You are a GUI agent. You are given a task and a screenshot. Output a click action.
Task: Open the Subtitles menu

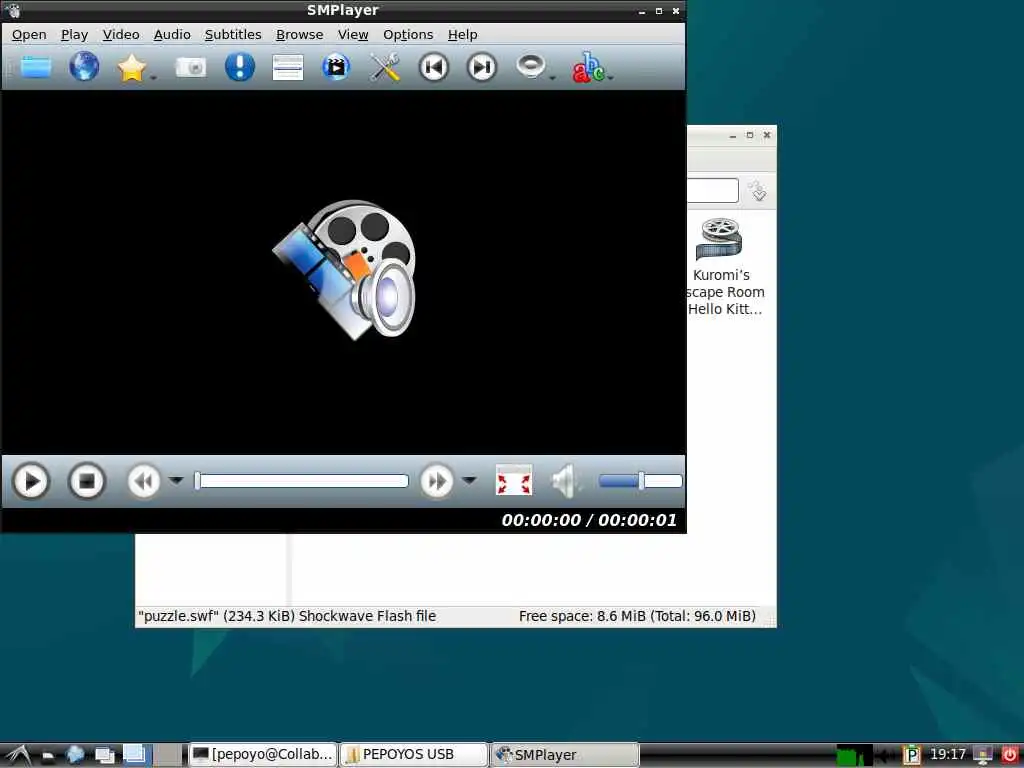click(x=232, y=35)
